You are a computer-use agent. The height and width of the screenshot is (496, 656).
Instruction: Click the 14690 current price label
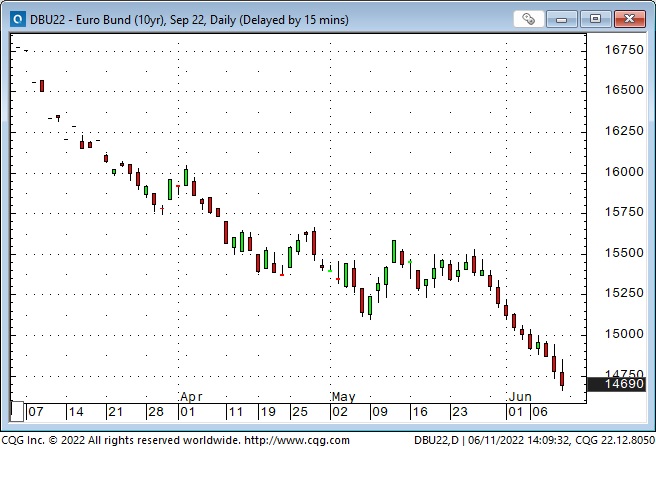click(x=616, y=384)
